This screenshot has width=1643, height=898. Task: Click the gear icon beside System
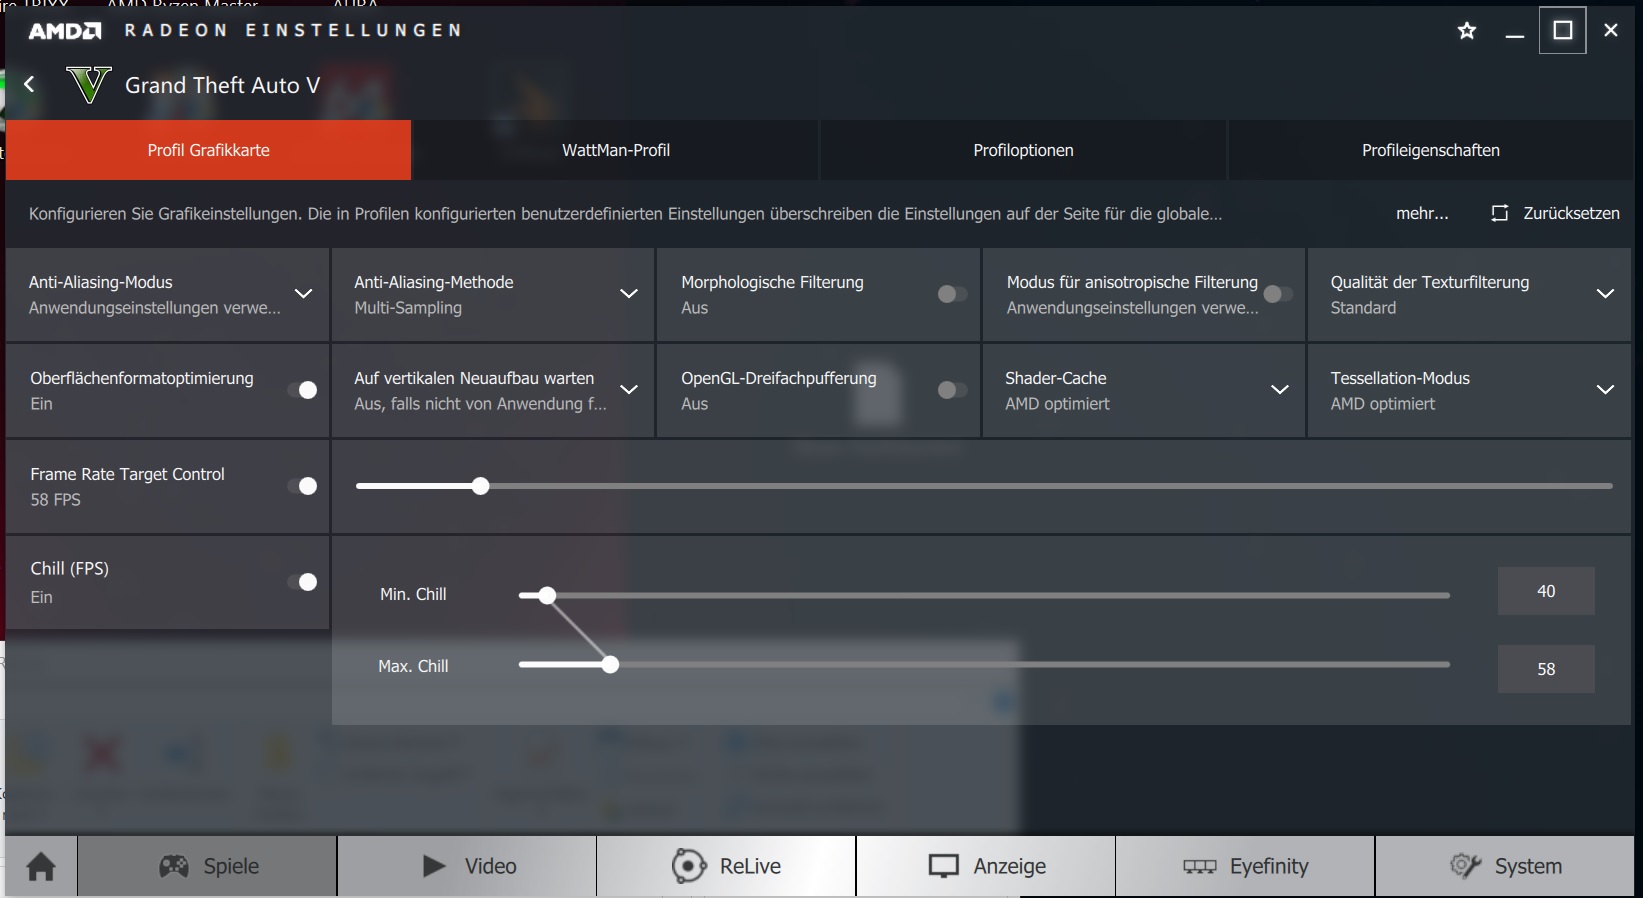1465,866
